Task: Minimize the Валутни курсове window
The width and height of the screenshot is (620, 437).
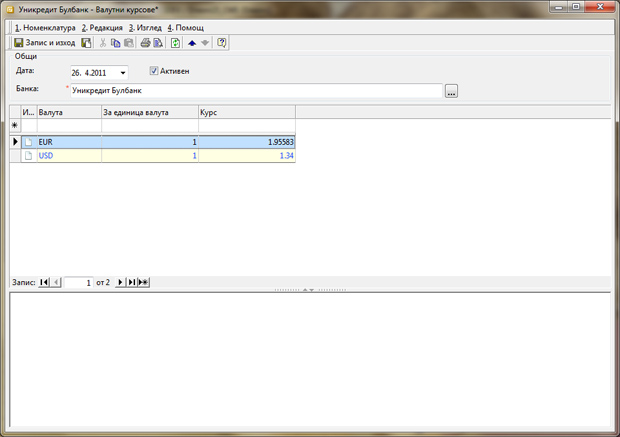Action: coord(559,7)
